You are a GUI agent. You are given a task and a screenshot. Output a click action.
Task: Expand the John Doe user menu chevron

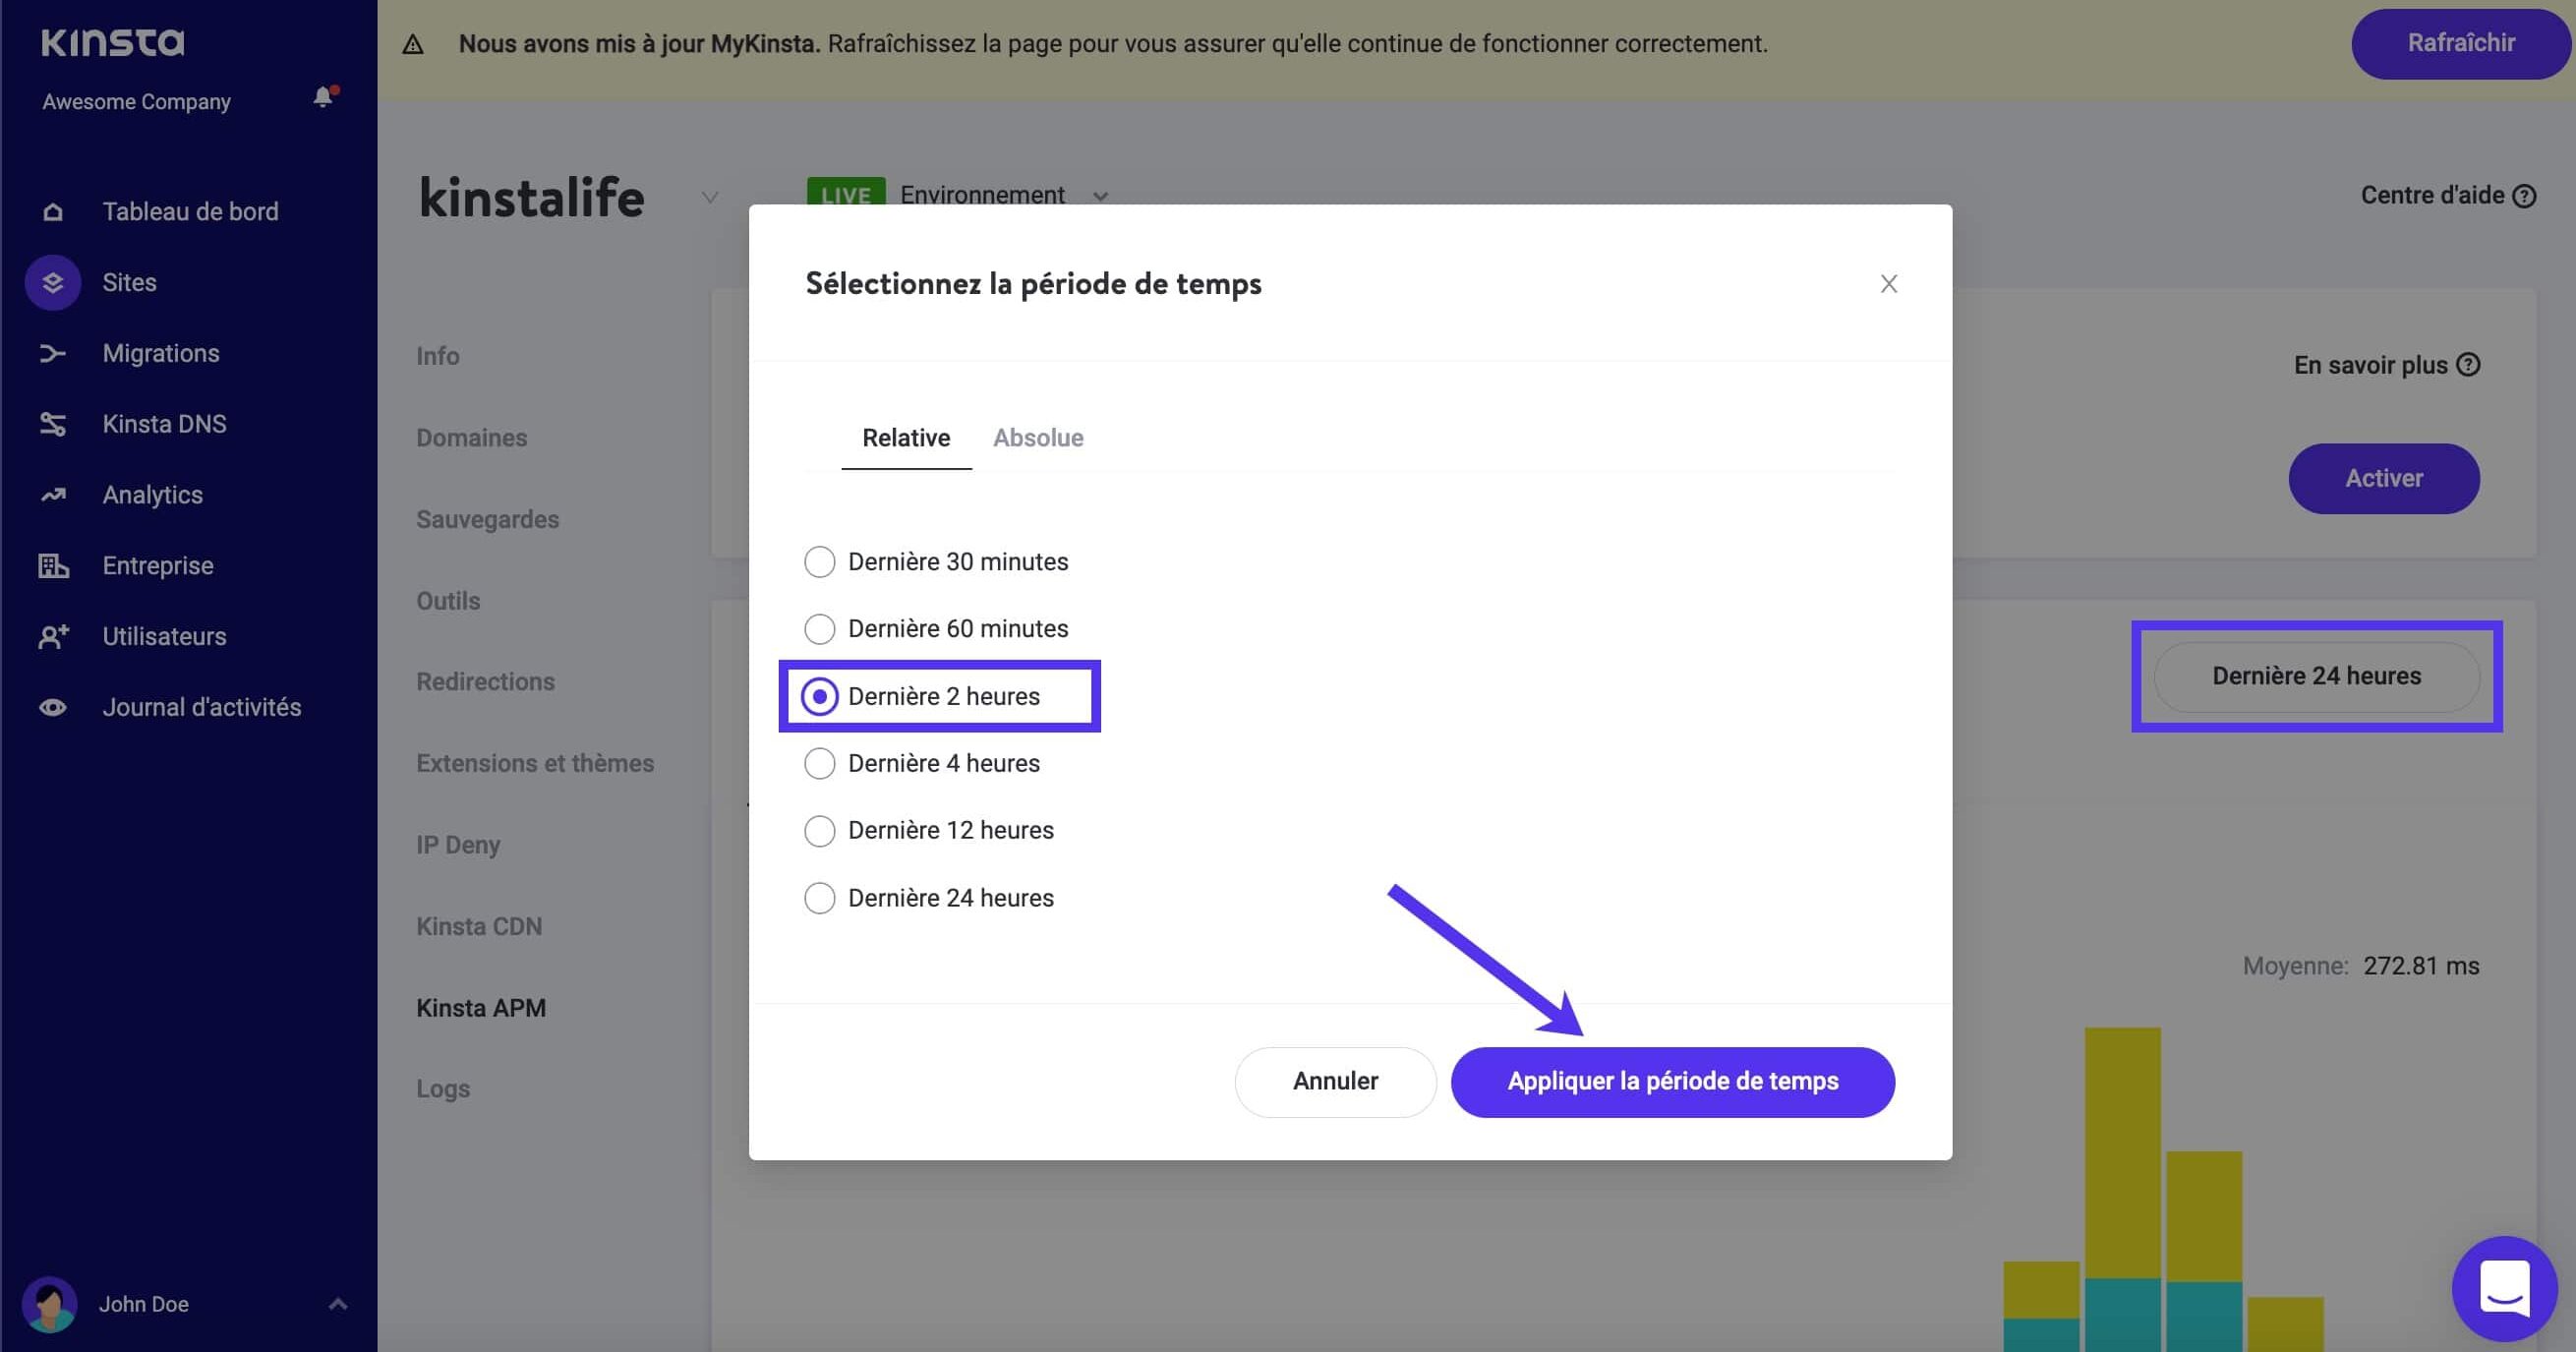[x=338, y=1304]
